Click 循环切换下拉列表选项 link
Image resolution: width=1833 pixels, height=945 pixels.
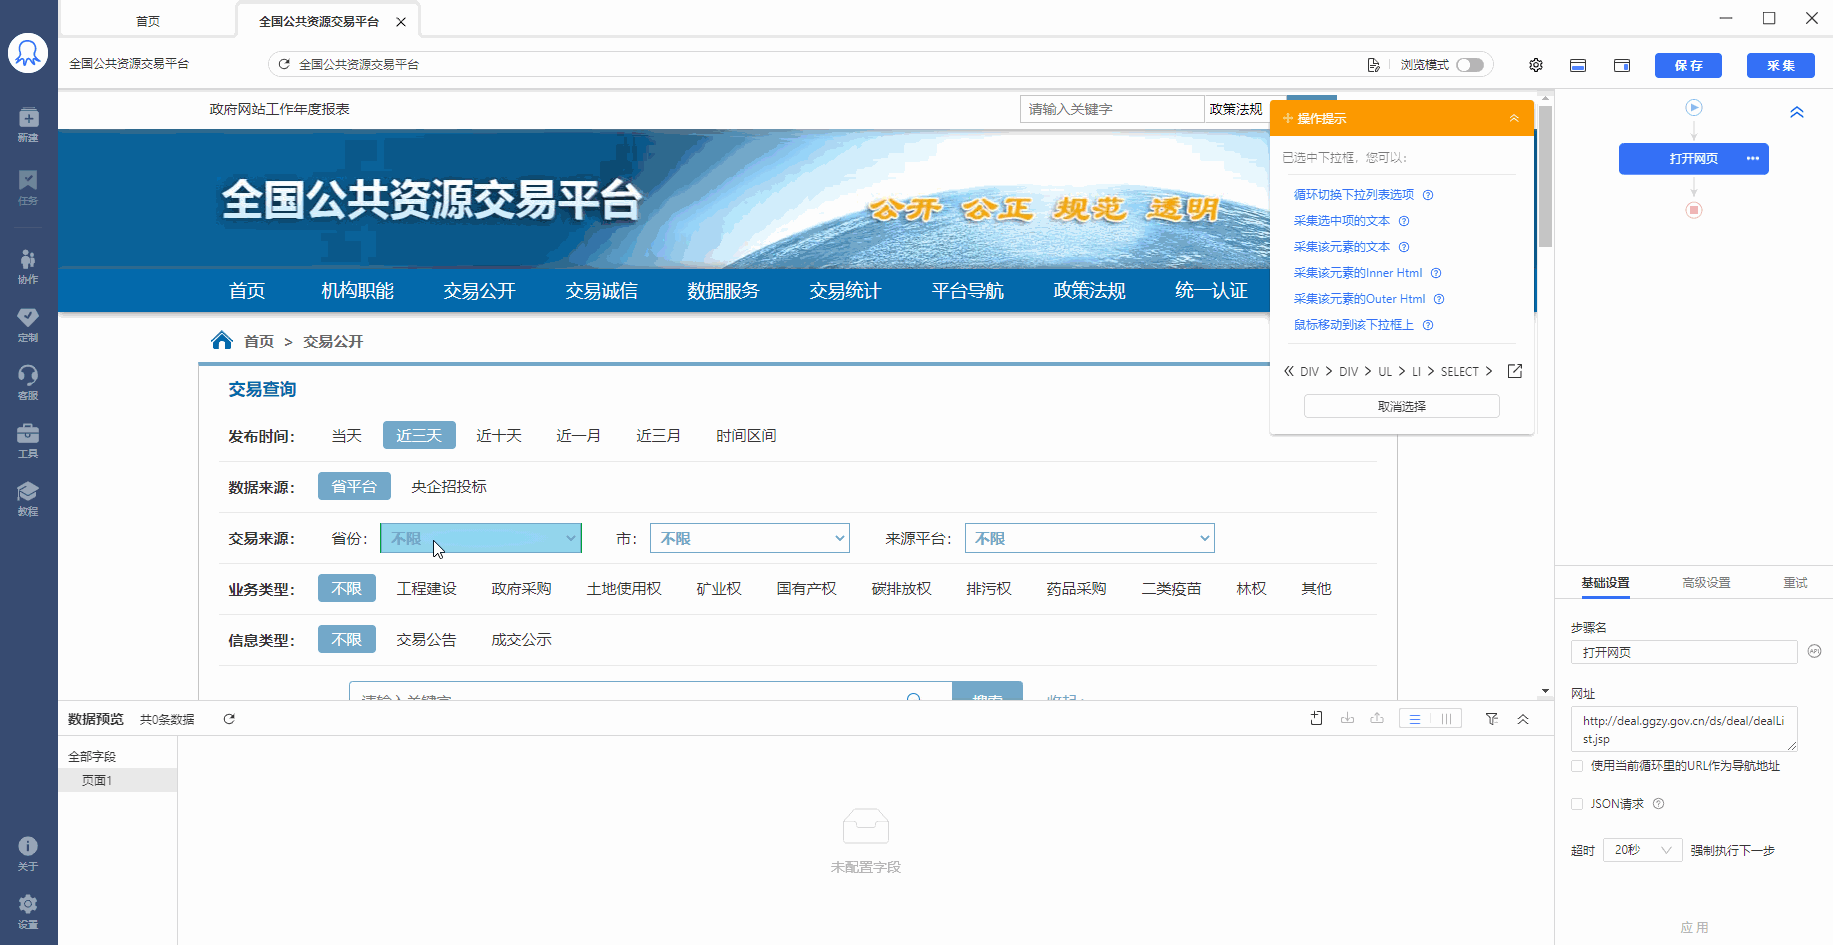(1354, 195)
